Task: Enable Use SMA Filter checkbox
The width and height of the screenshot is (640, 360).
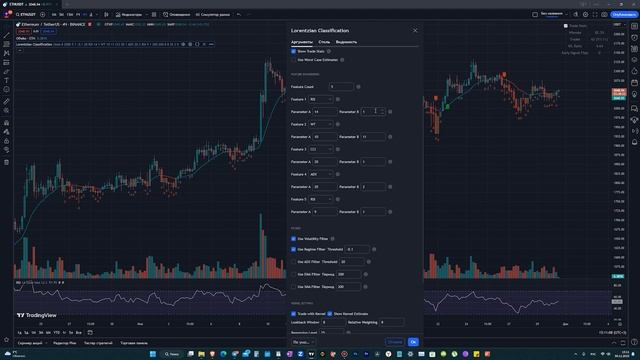Action: click(x=293, y=287)
